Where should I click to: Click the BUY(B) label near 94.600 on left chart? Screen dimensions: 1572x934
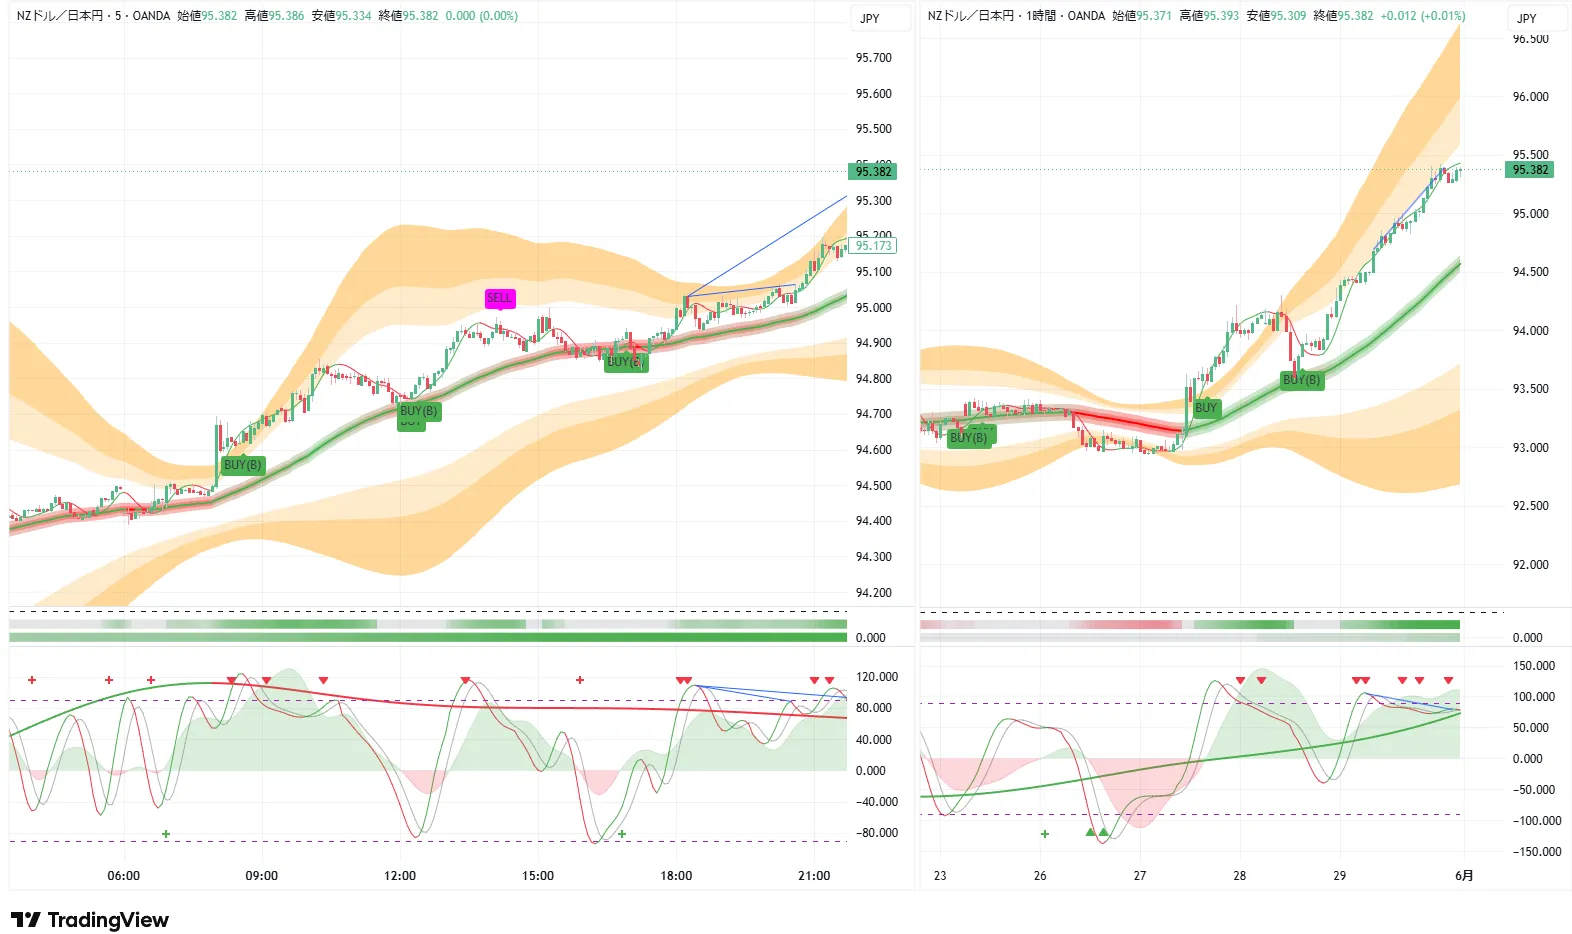(x=243, y=465)
